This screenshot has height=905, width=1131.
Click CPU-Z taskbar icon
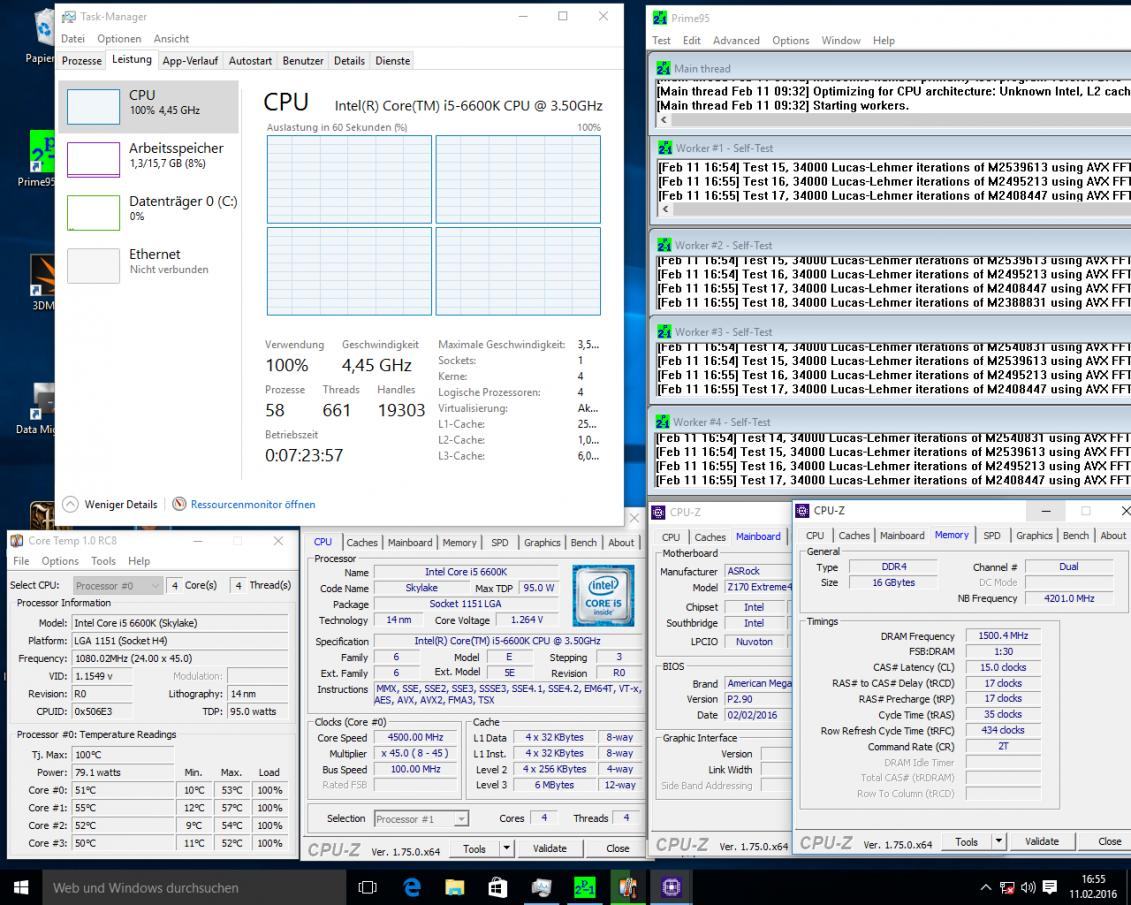(671, 888)
